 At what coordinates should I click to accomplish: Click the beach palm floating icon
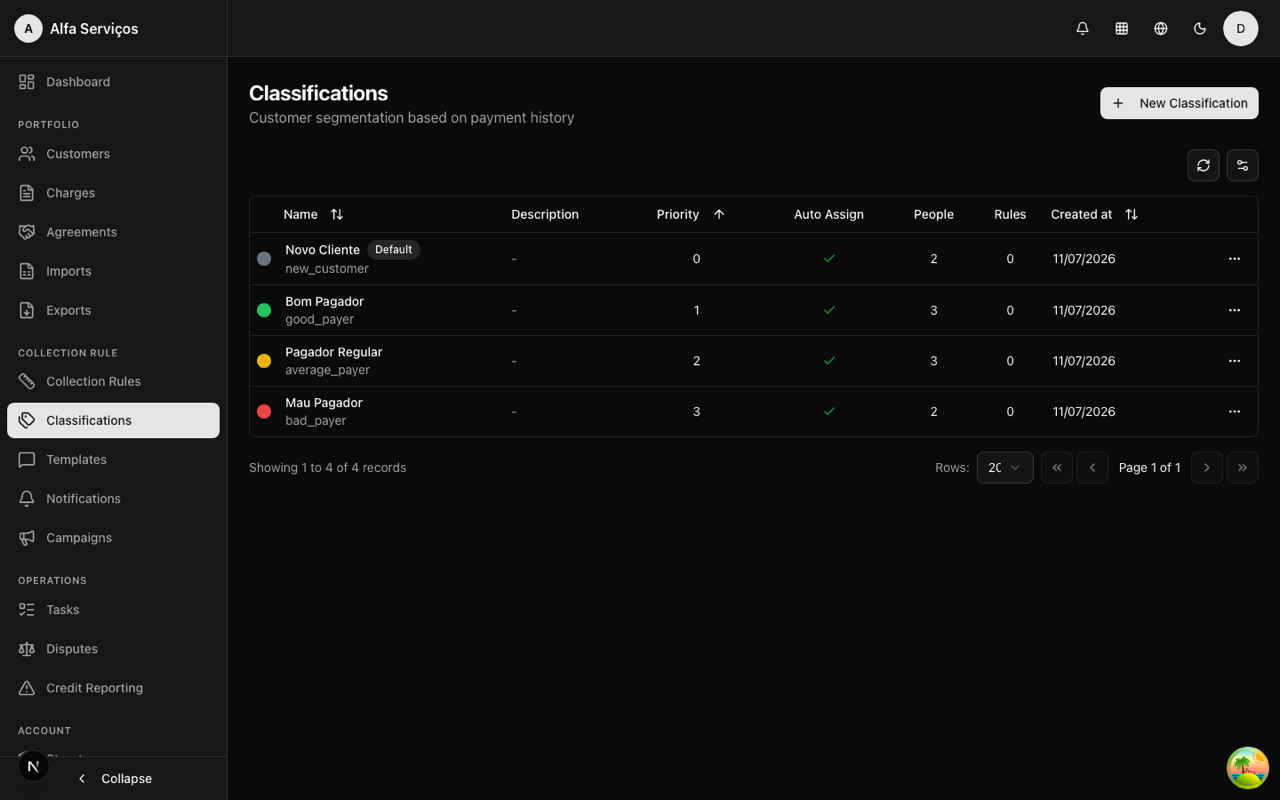[x=1247, y=768]
